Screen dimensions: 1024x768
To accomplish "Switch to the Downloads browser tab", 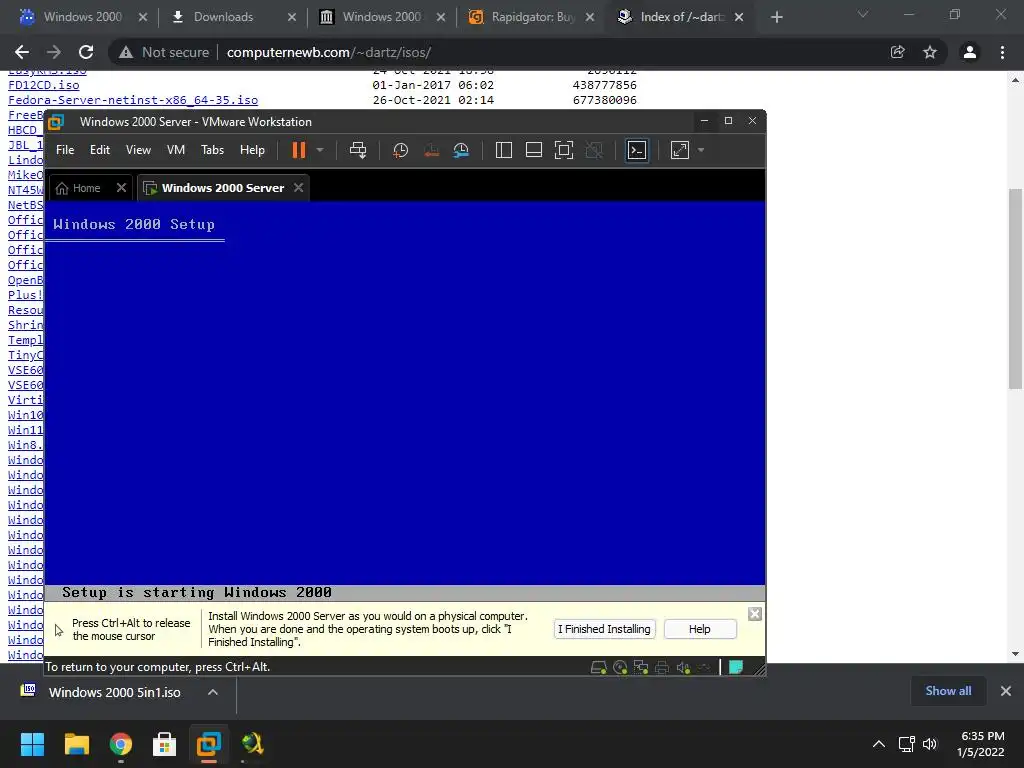I will coord(223,17).
